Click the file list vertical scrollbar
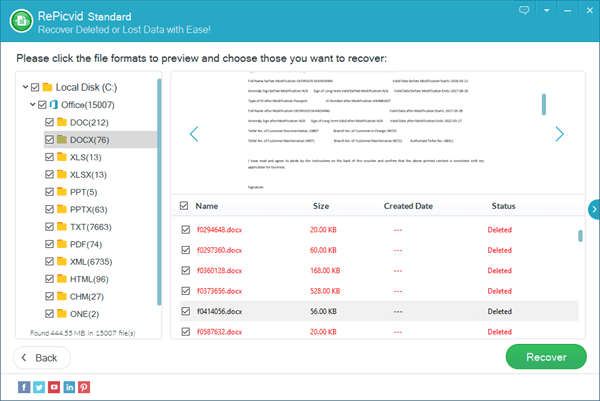Viewport: 600px width, 401px height. (x=581, y=236)
